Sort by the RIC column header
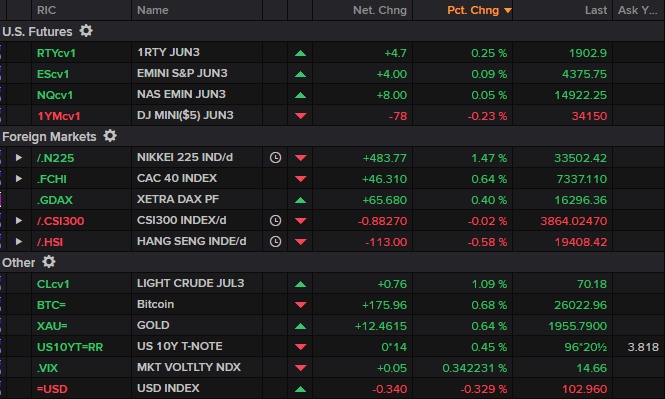This screenshot has width=665, height=399. click(x=47, y=10)
